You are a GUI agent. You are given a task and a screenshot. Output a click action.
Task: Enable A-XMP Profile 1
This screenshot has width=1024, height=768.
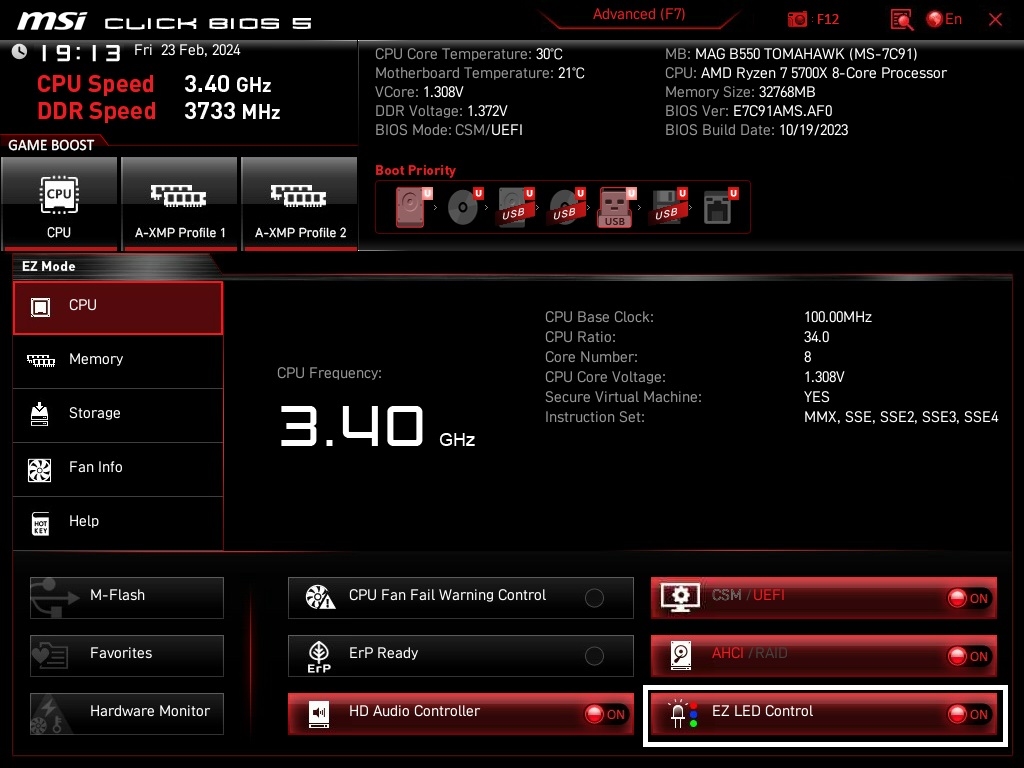(x=180, y=203)
